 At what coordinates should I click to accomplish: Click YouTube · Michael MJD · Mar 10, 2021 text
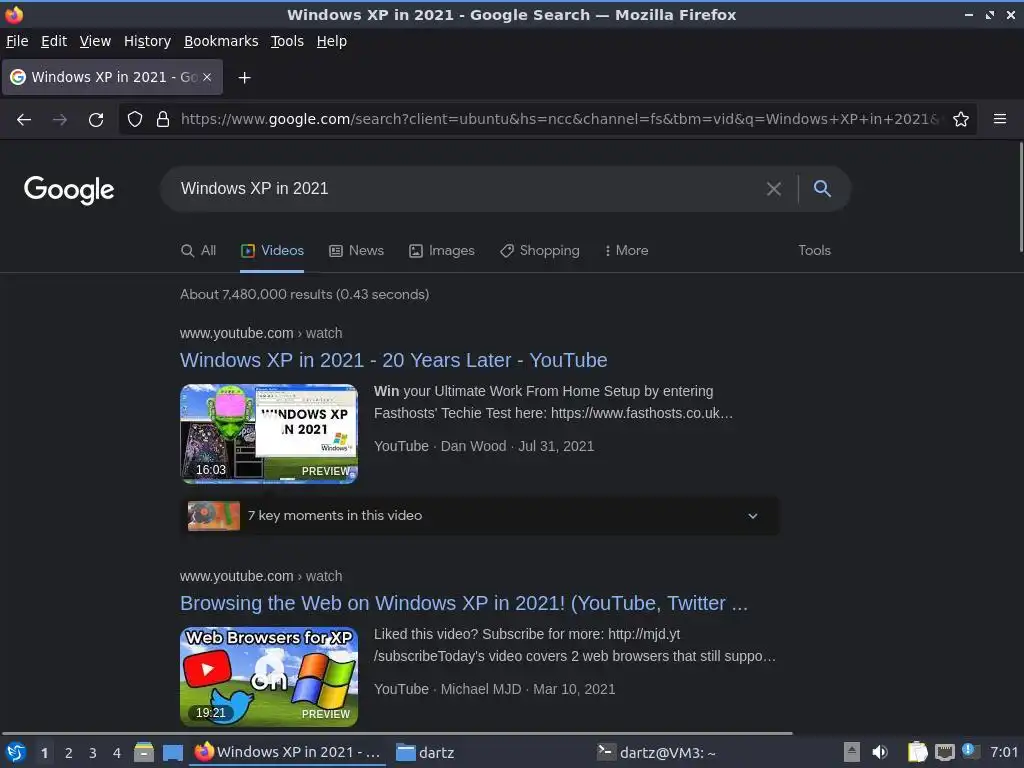tap(494, 690)
